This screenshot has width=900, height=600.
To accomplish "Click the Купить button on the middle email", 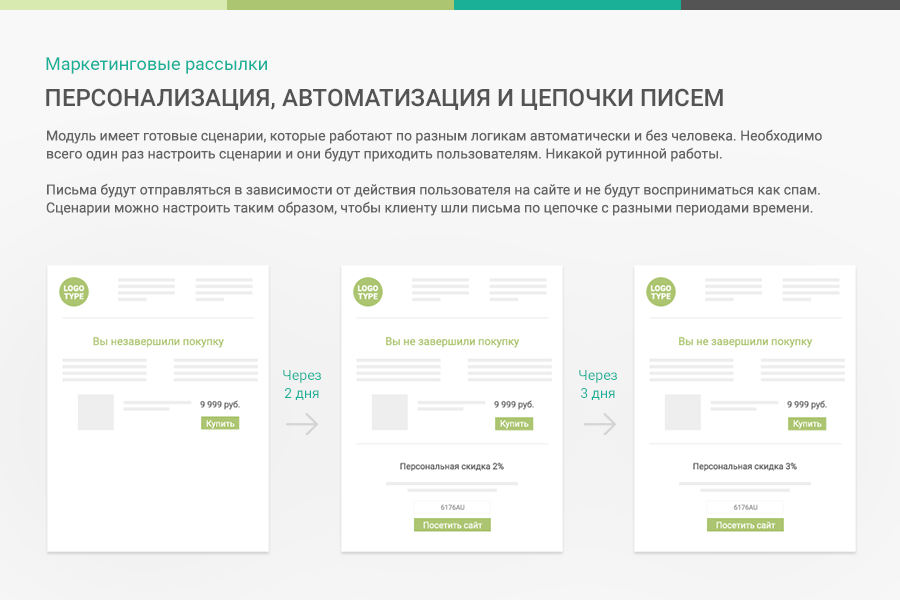I will 513,423.
